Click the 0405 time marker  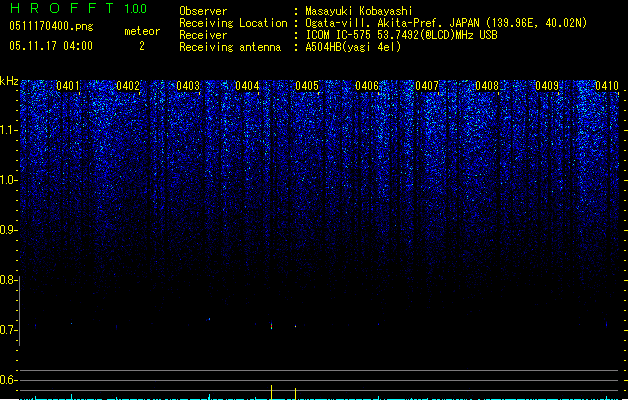pyautogui.click(x=307, y=86)
